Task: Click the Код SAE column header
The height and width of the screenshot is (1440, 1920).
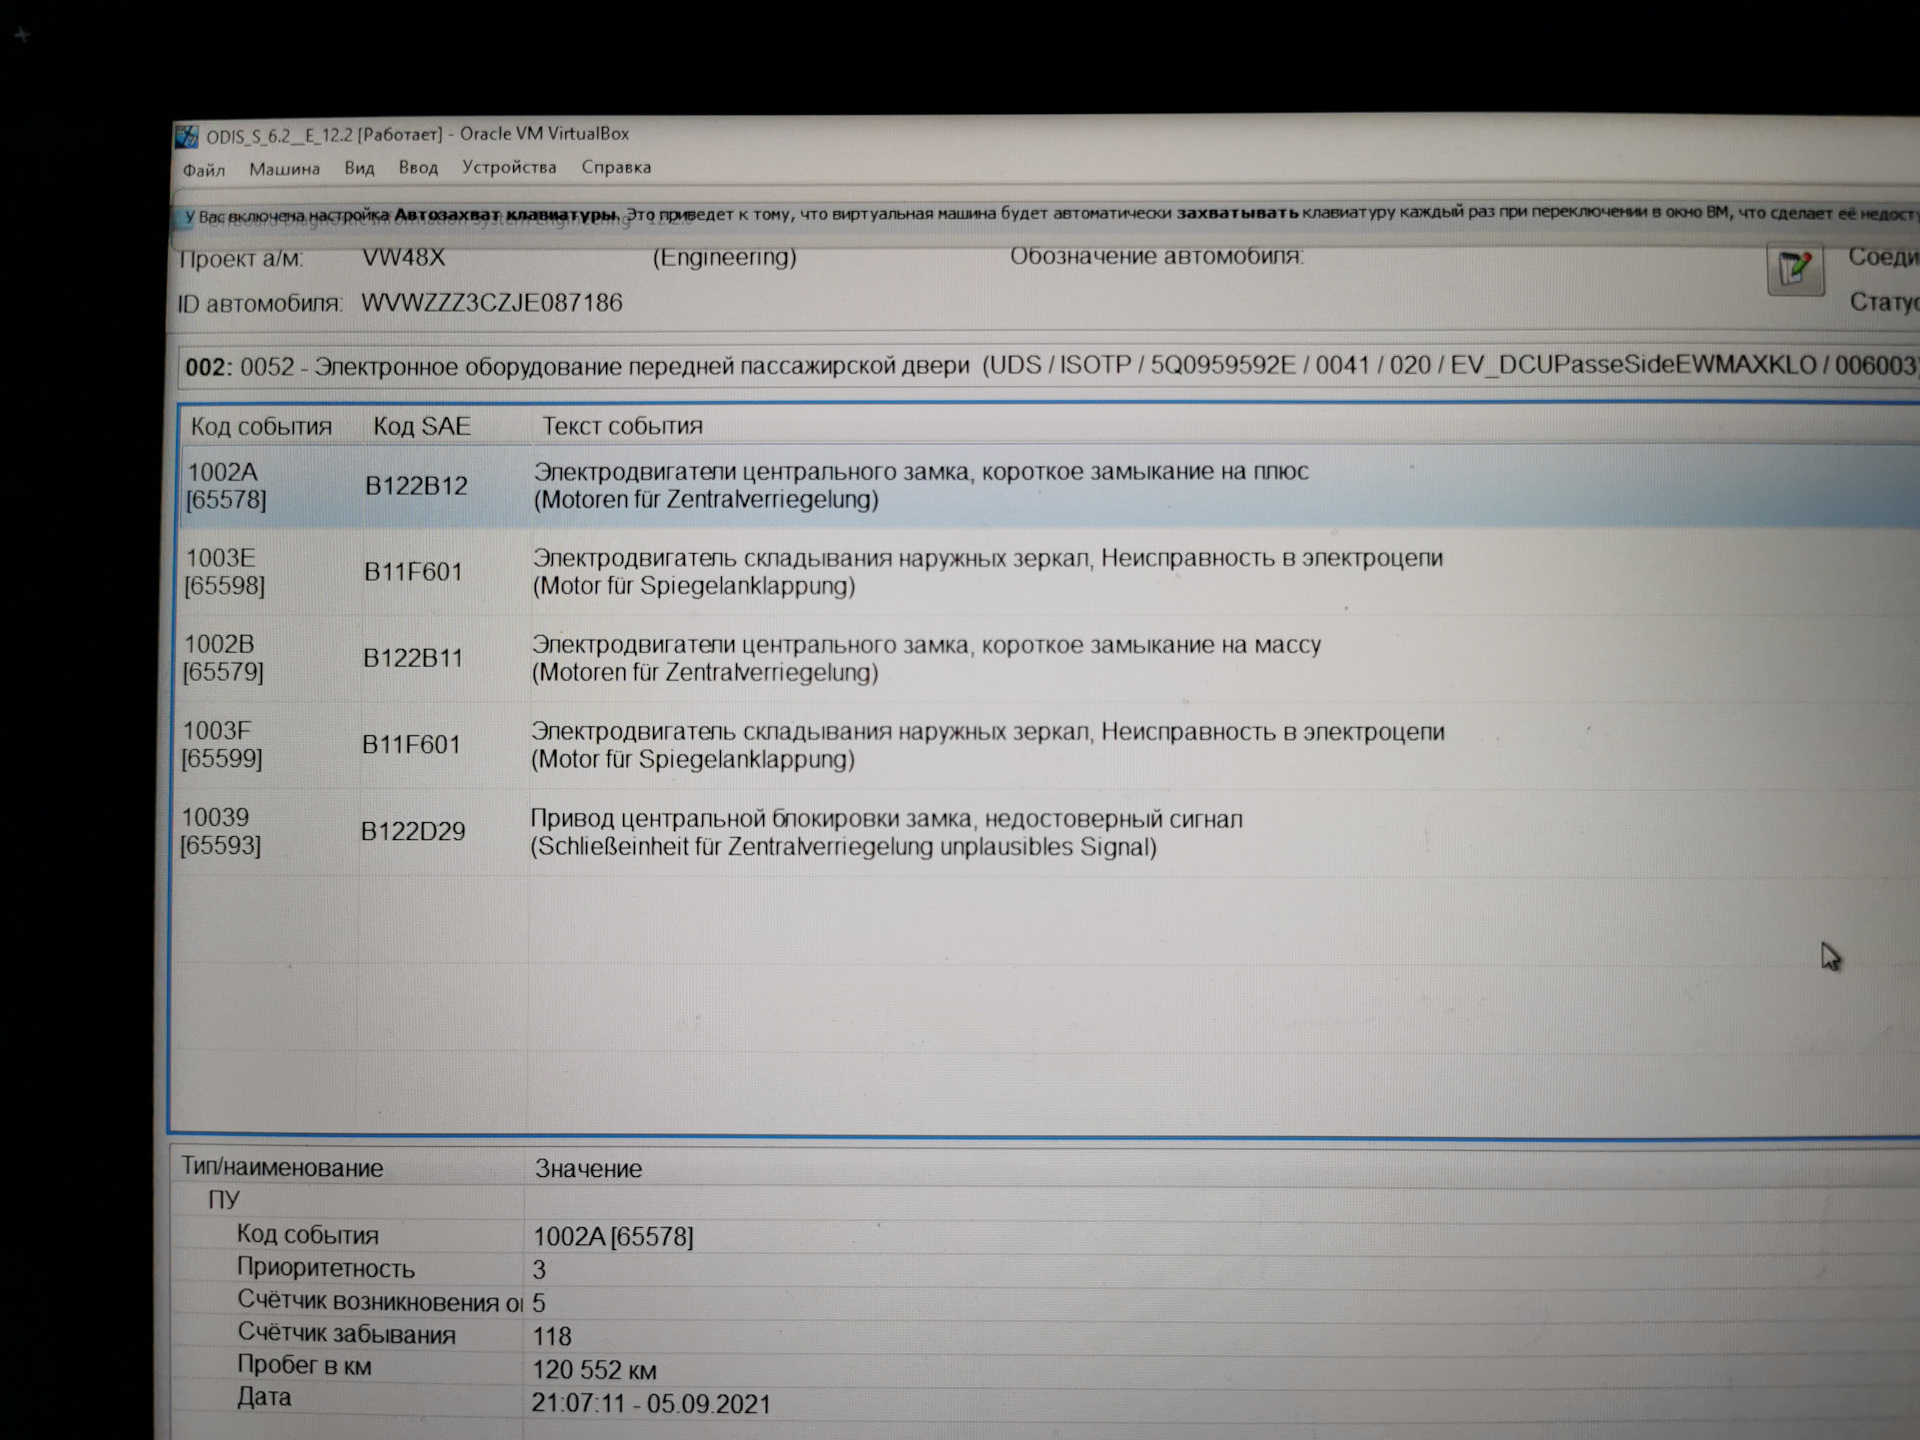Action: click(x=421, y=426)
